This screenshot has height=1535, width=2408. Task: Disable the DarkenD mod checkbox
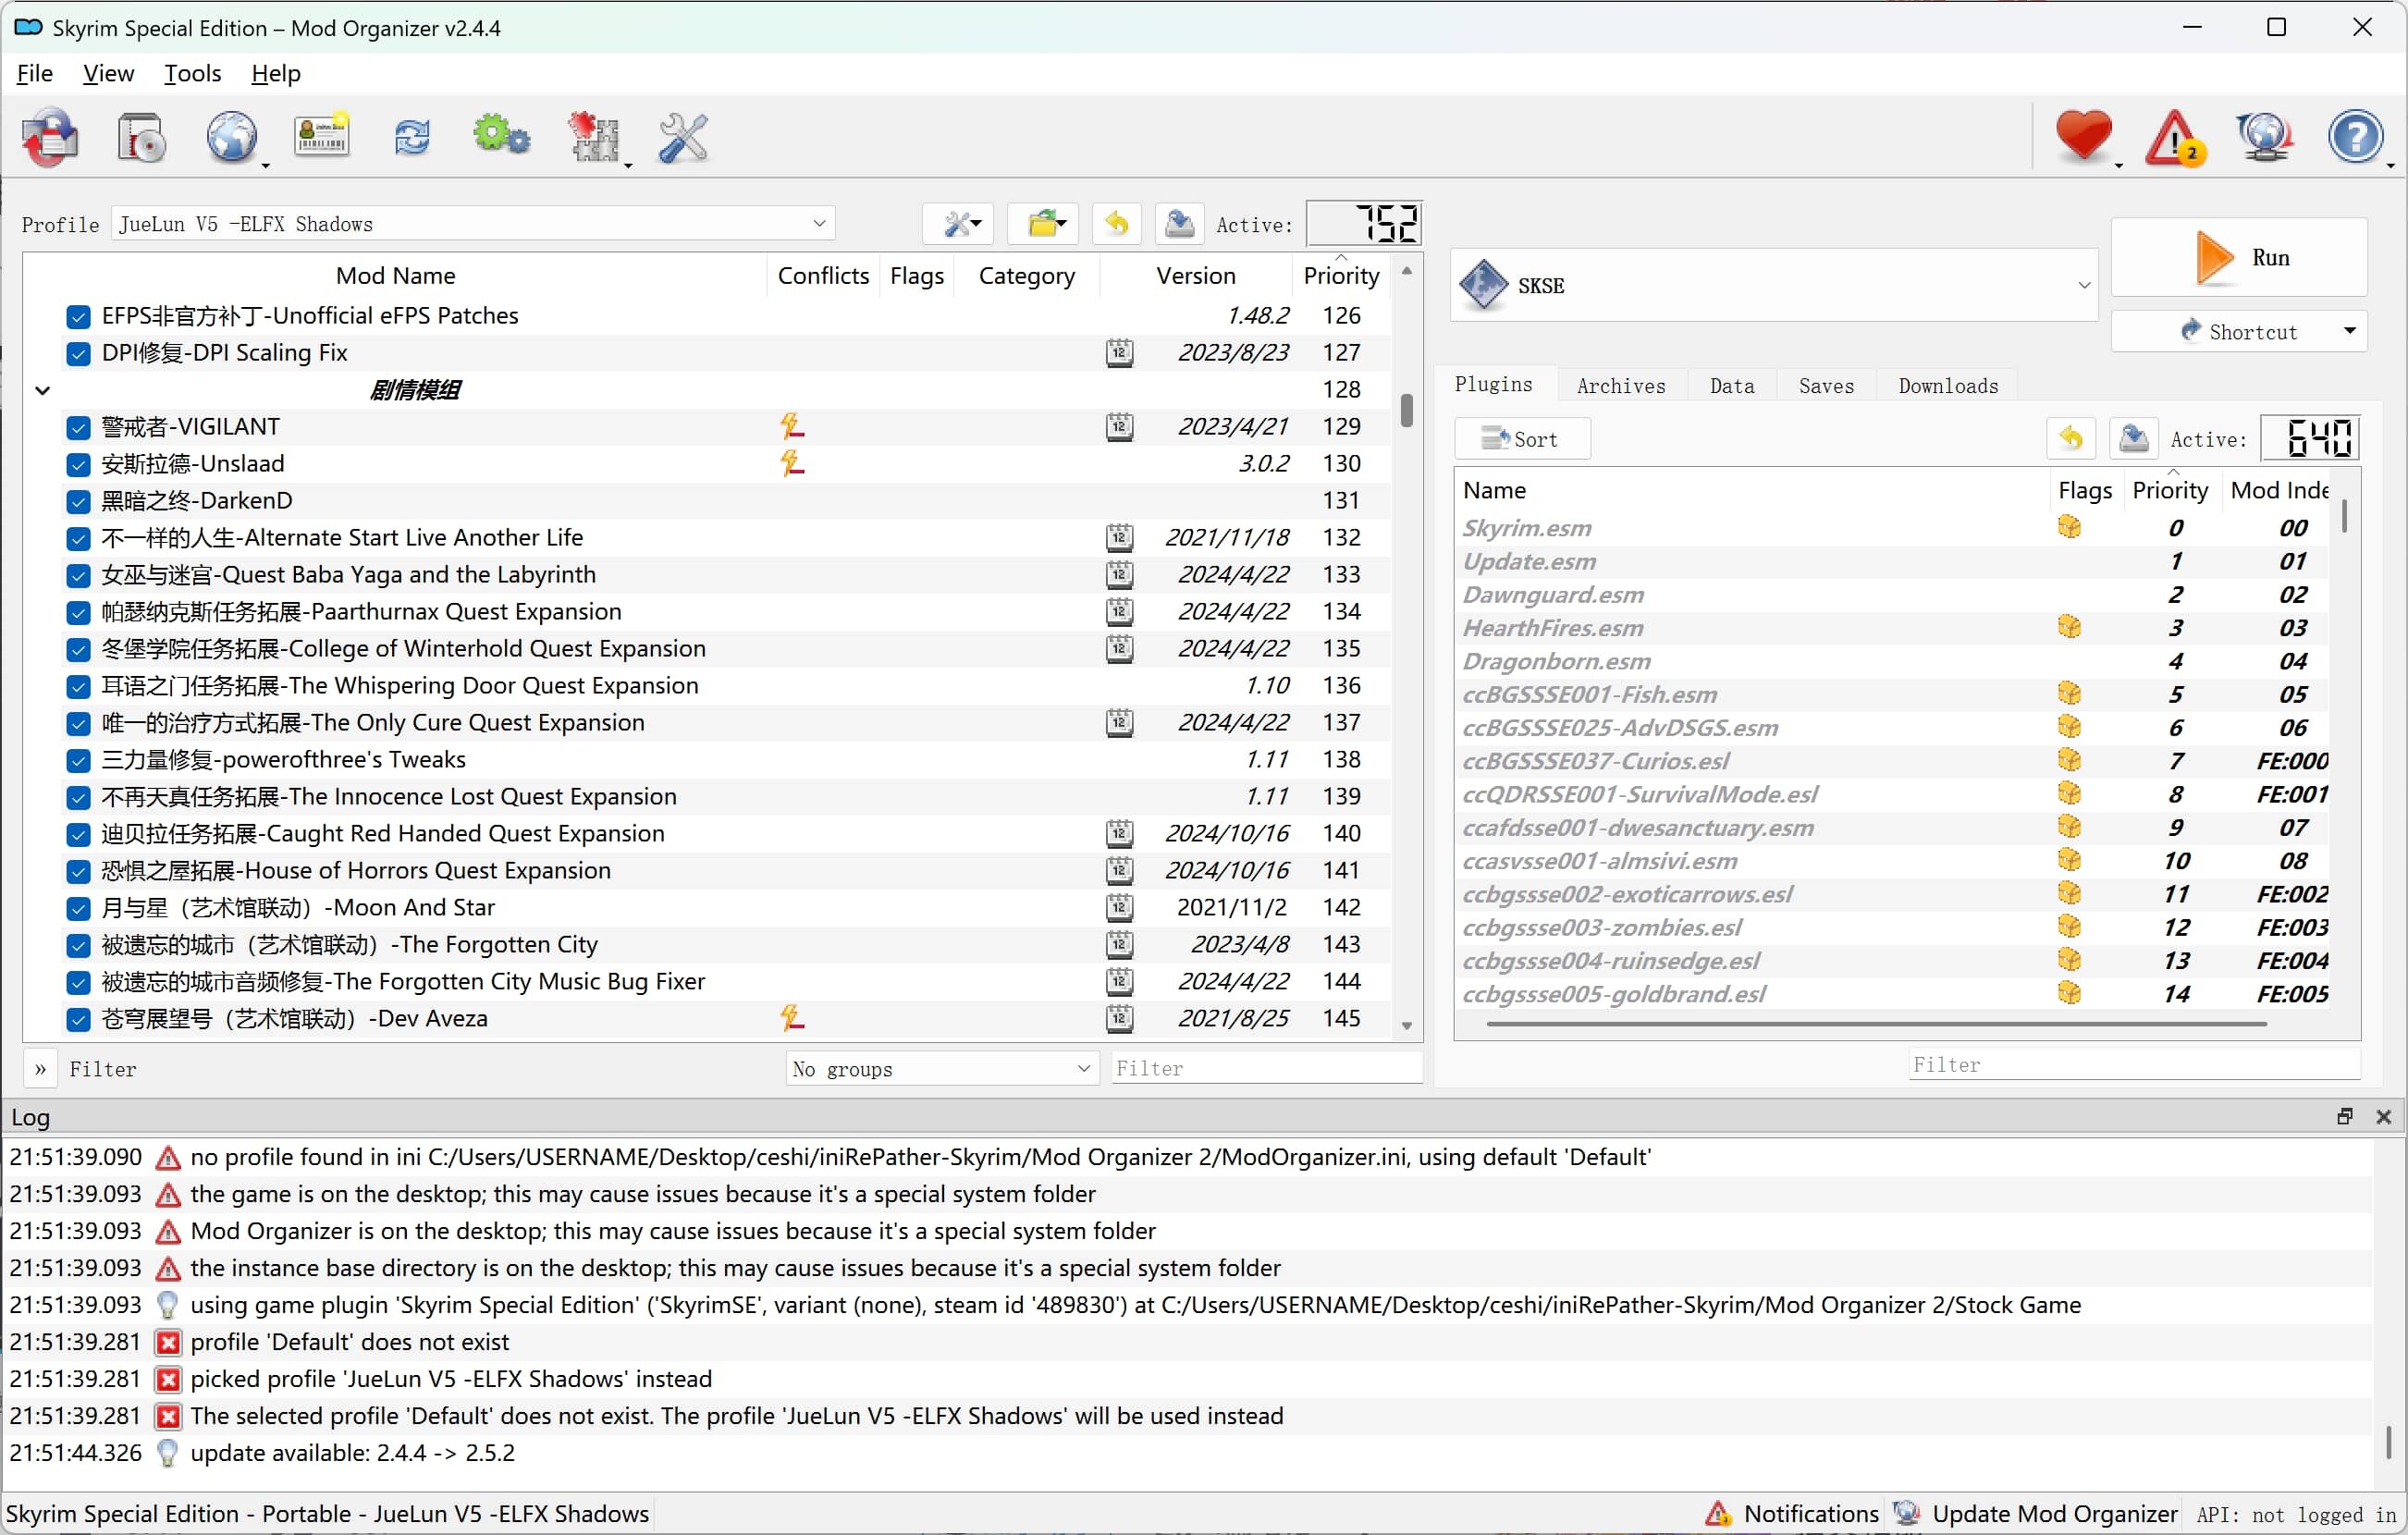78,501
